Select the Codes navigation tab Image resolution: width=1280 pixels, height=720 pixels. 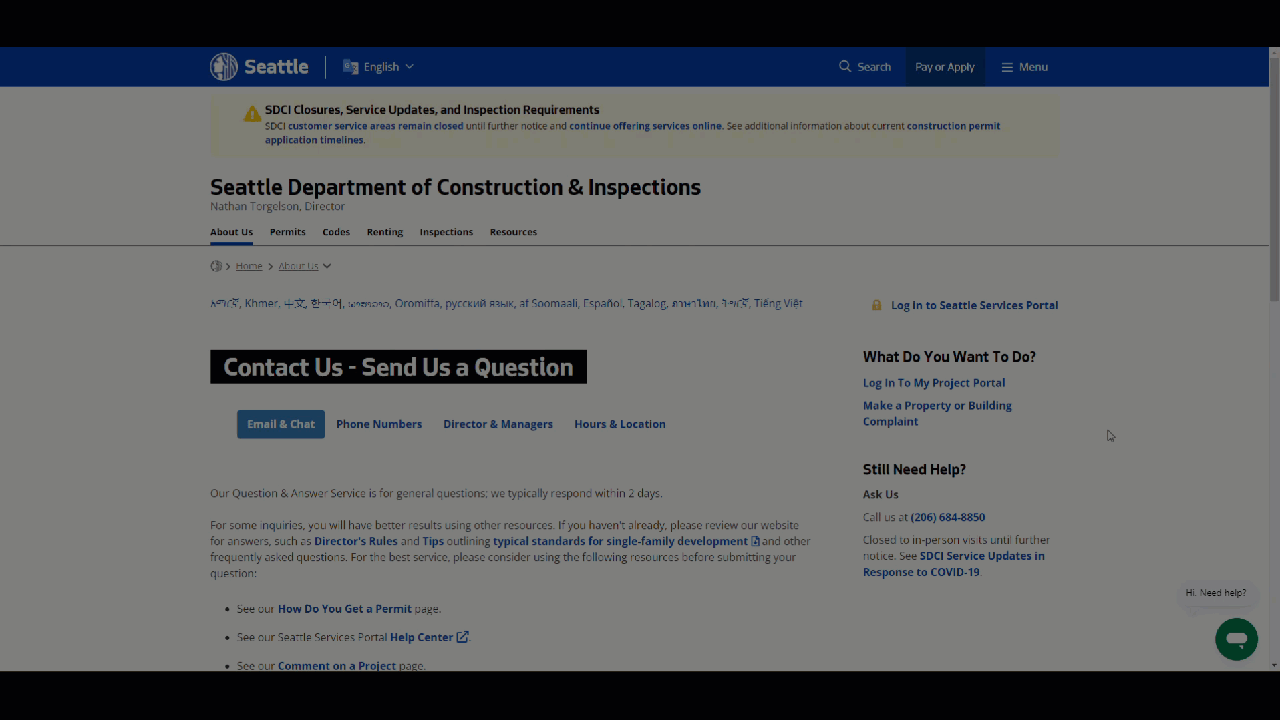coord(336,232)
